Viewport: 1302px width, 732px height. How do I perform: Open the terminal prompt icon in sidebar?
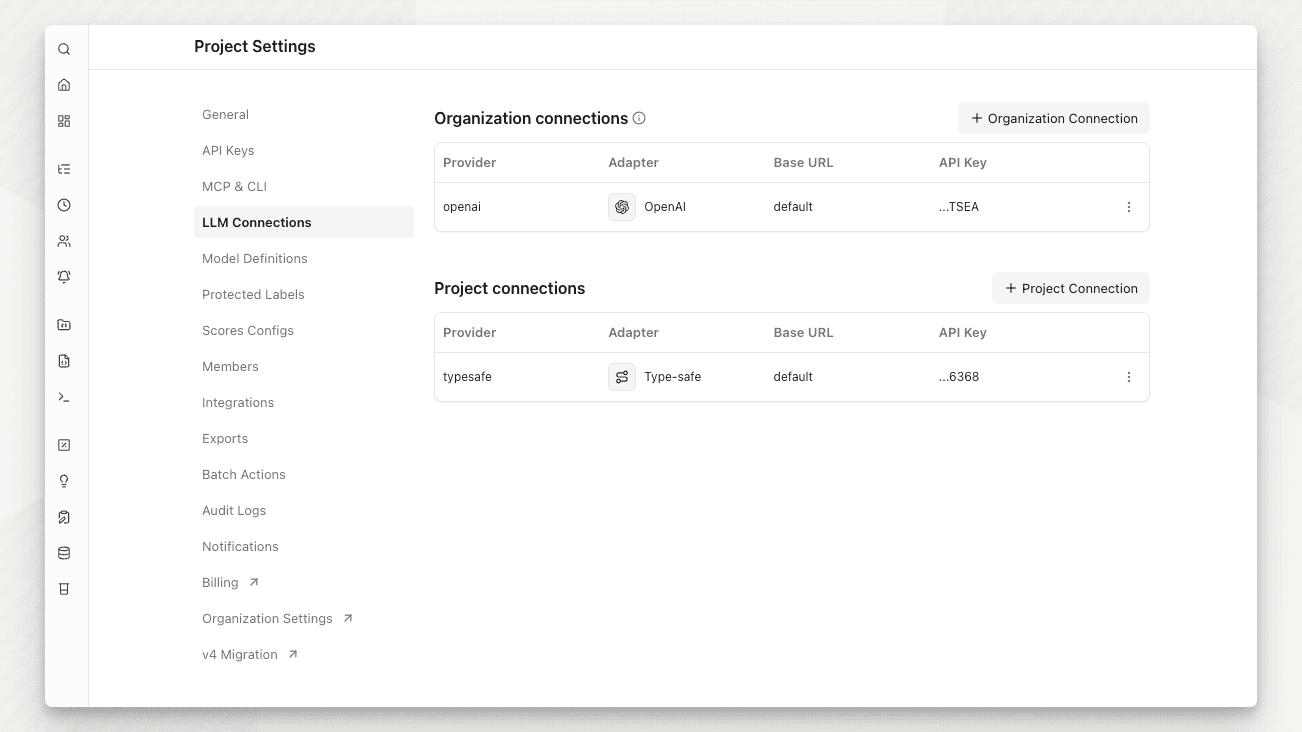(64, 397)
